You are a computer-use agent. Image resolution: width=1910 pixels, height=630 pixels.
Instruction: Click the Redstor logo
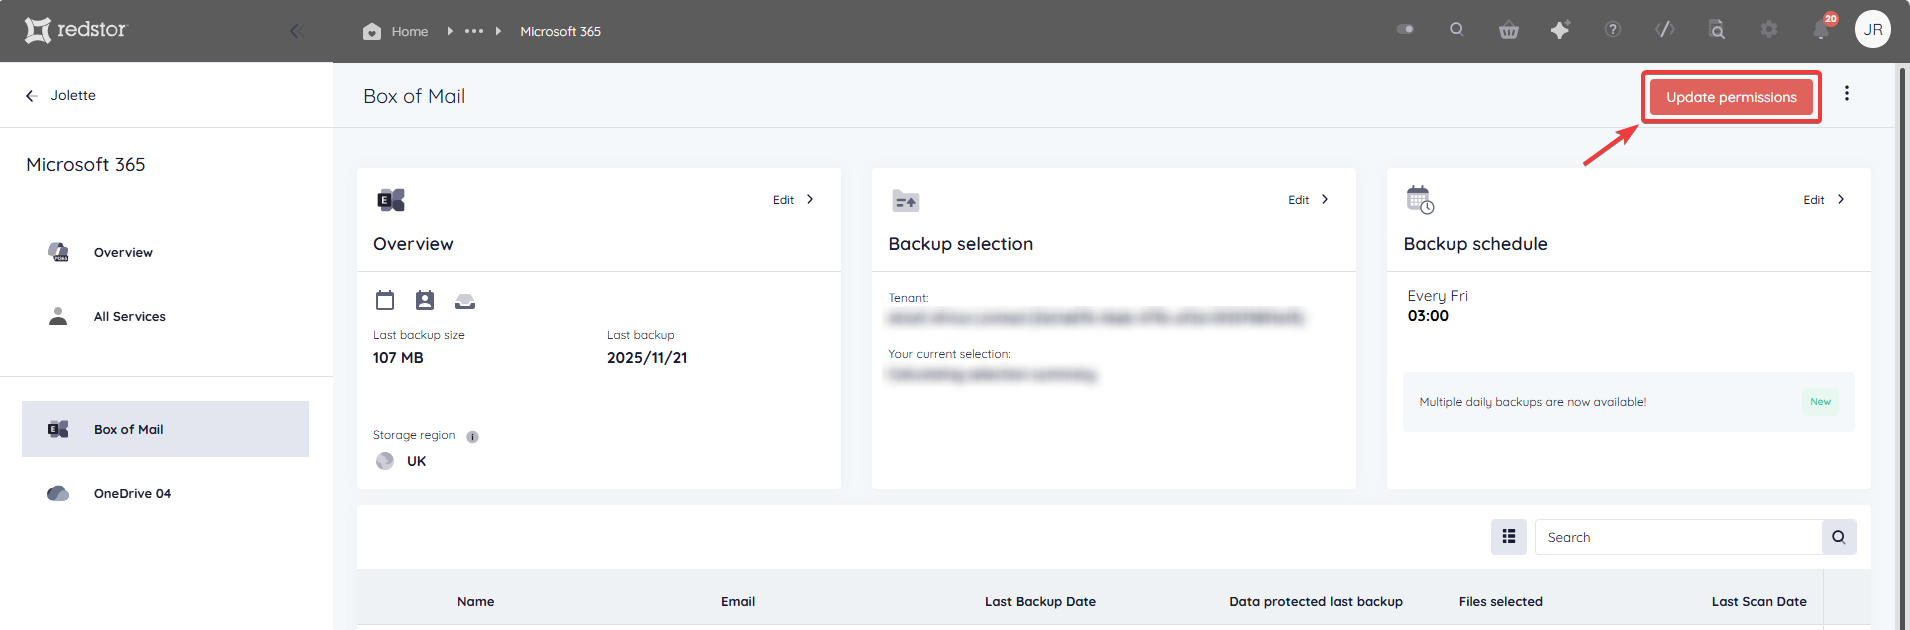76,30
